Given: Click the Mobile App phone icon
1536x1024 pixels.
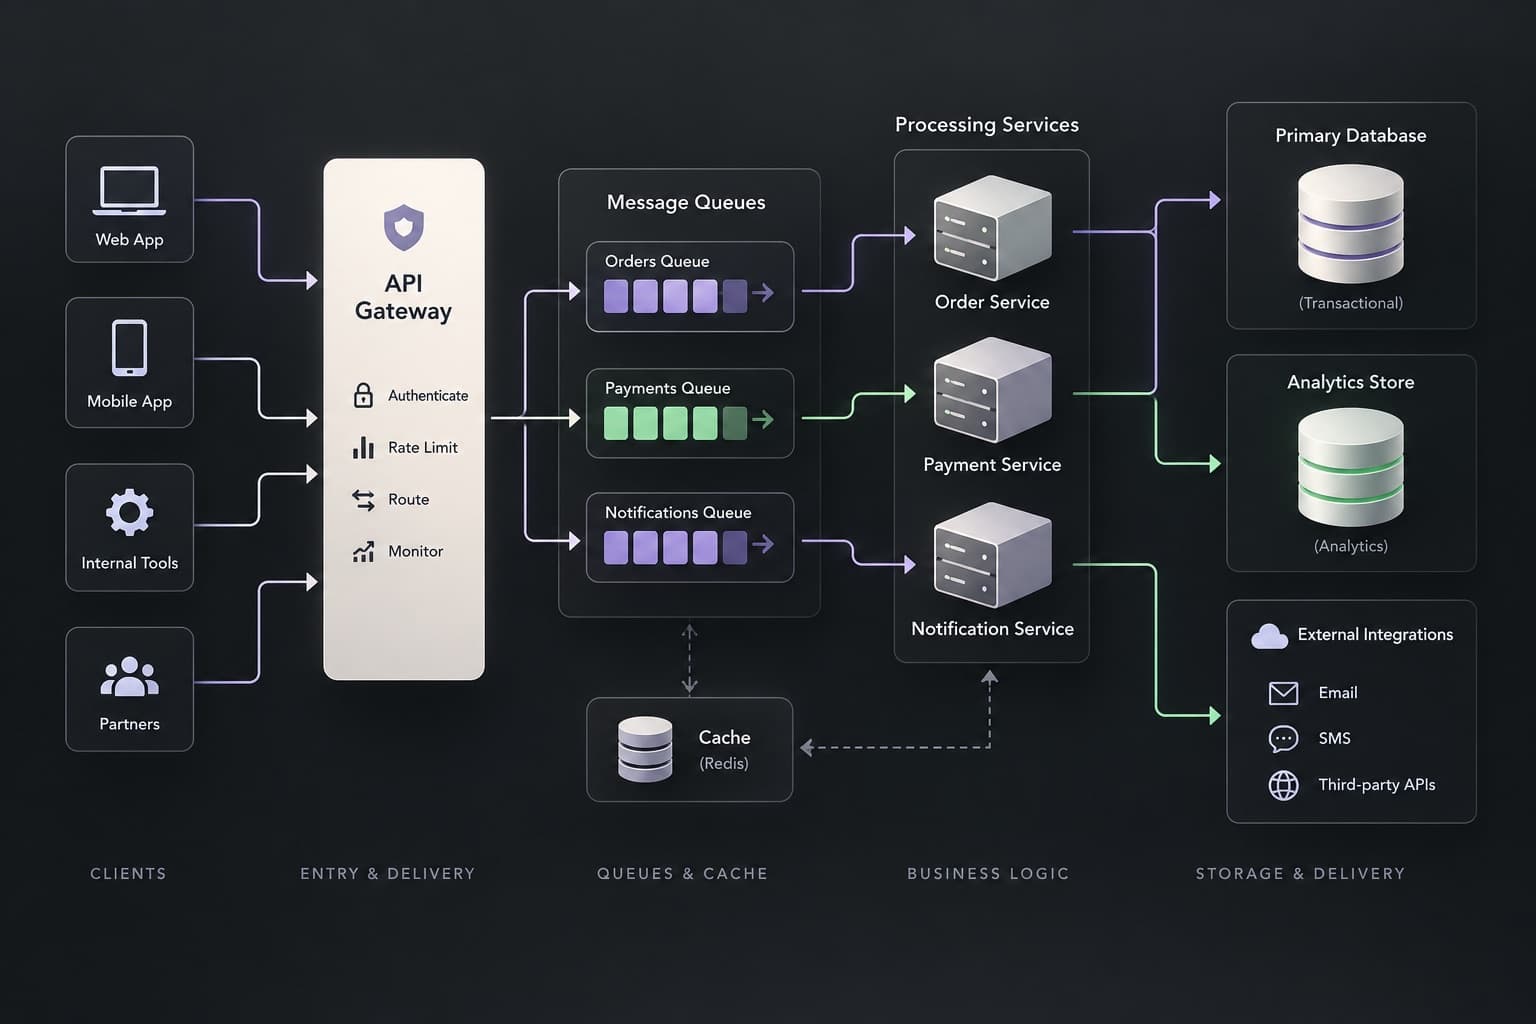Looking at the screenshot, I should [129, 348].
